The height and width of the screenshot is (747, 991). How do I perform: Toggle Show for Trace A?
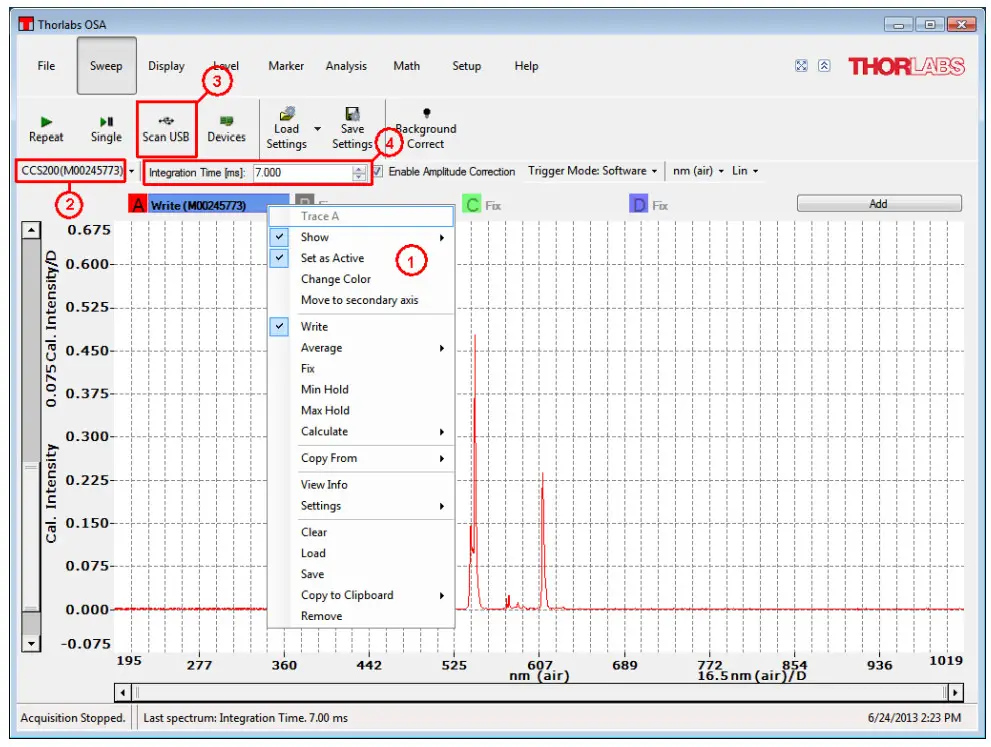tap(314, 237)
